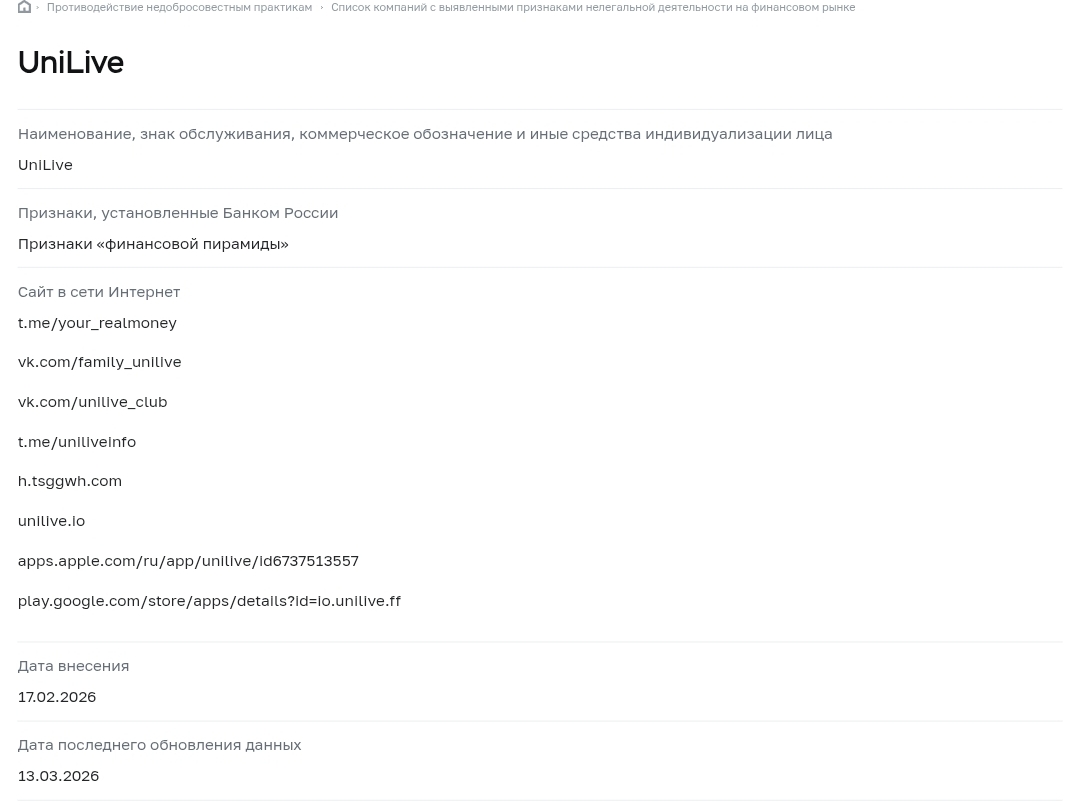
Task: Select the vk.com/unilive_club site entry
Action: [x=92, y=402]
